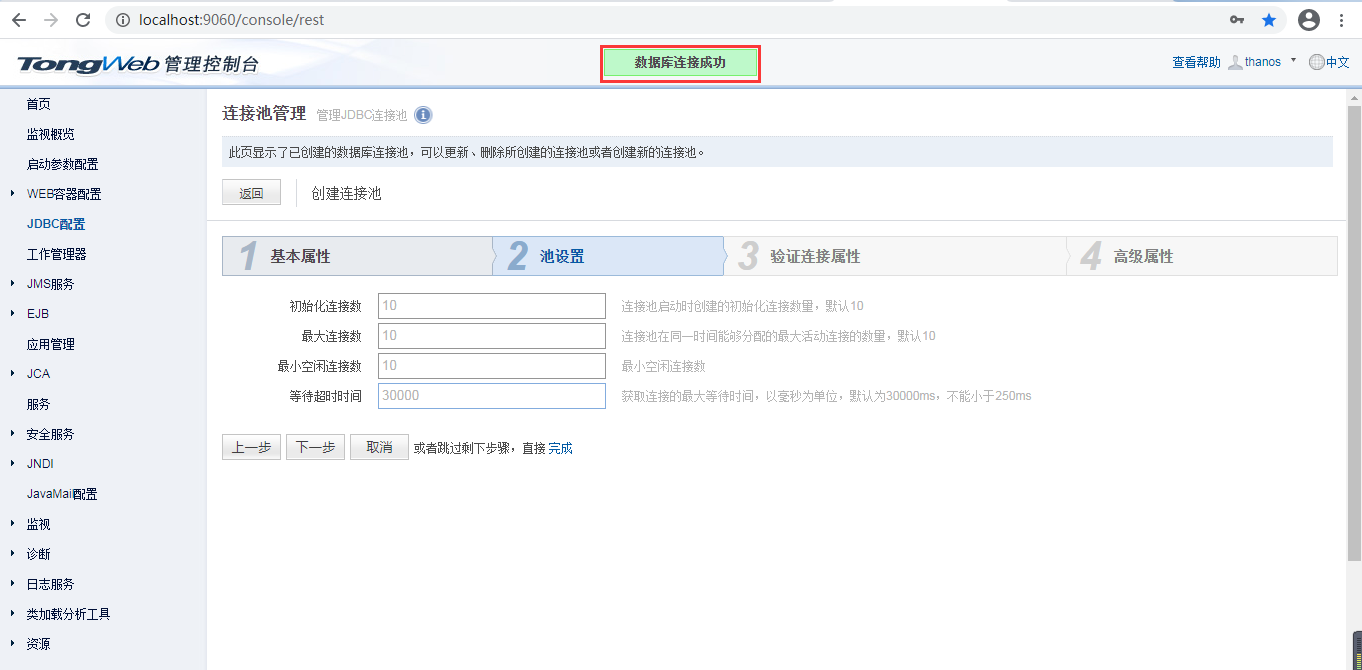Click the 初始化连接数 input field
The image size is (1362, 670).
492,306
